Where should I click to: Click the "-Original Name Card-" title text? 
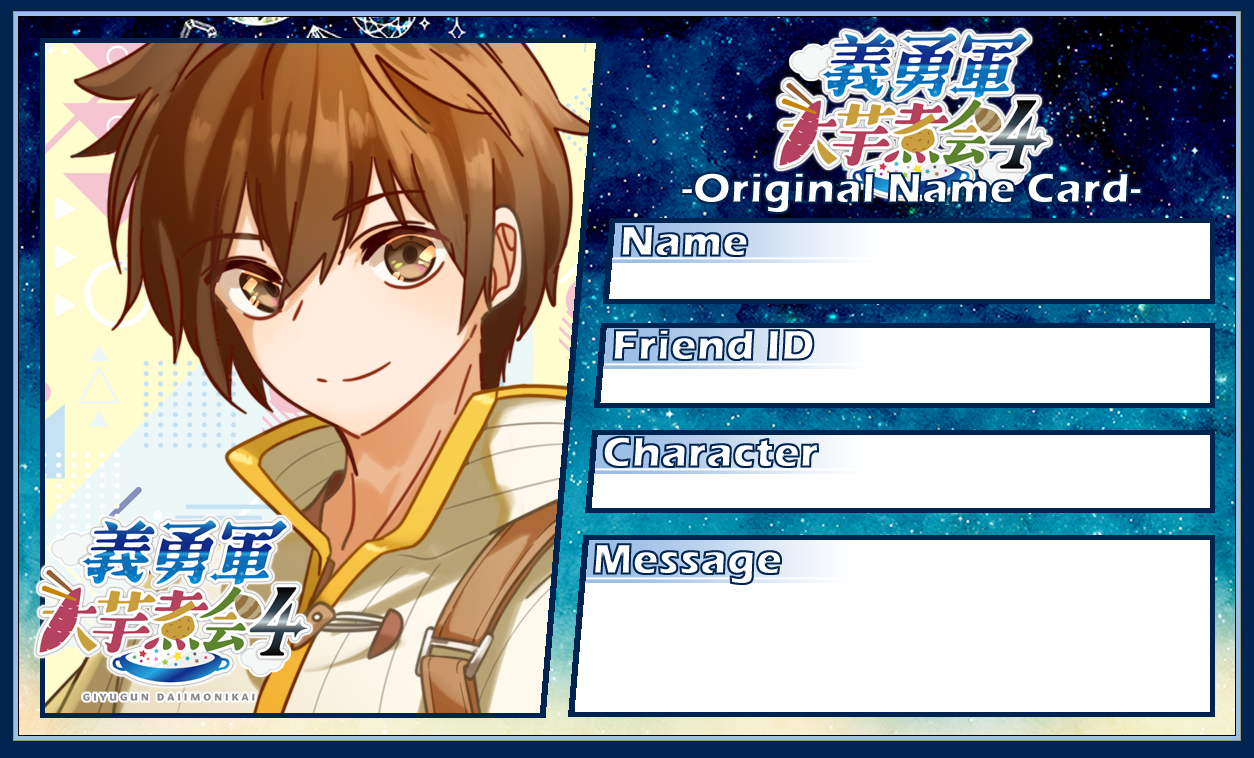910,187
